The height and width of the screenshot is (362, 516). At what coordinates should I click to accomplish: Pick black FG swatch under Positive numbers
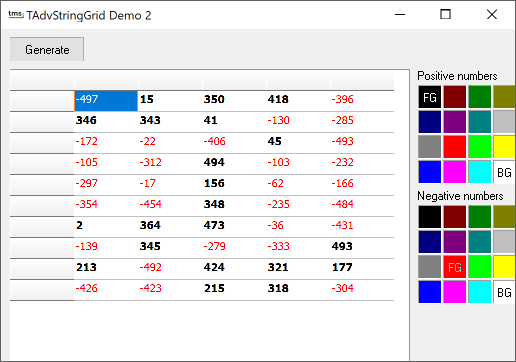[430, 97]
